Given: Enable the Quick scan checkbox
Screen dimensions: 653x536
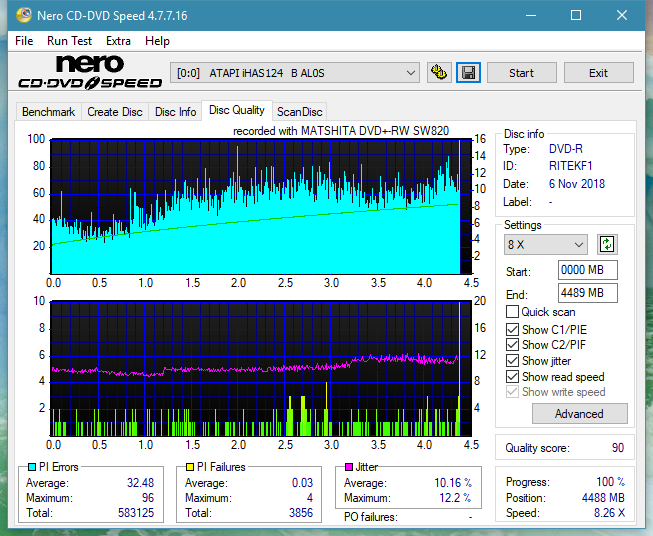Looking at the screenshot, I should point(512,312).
